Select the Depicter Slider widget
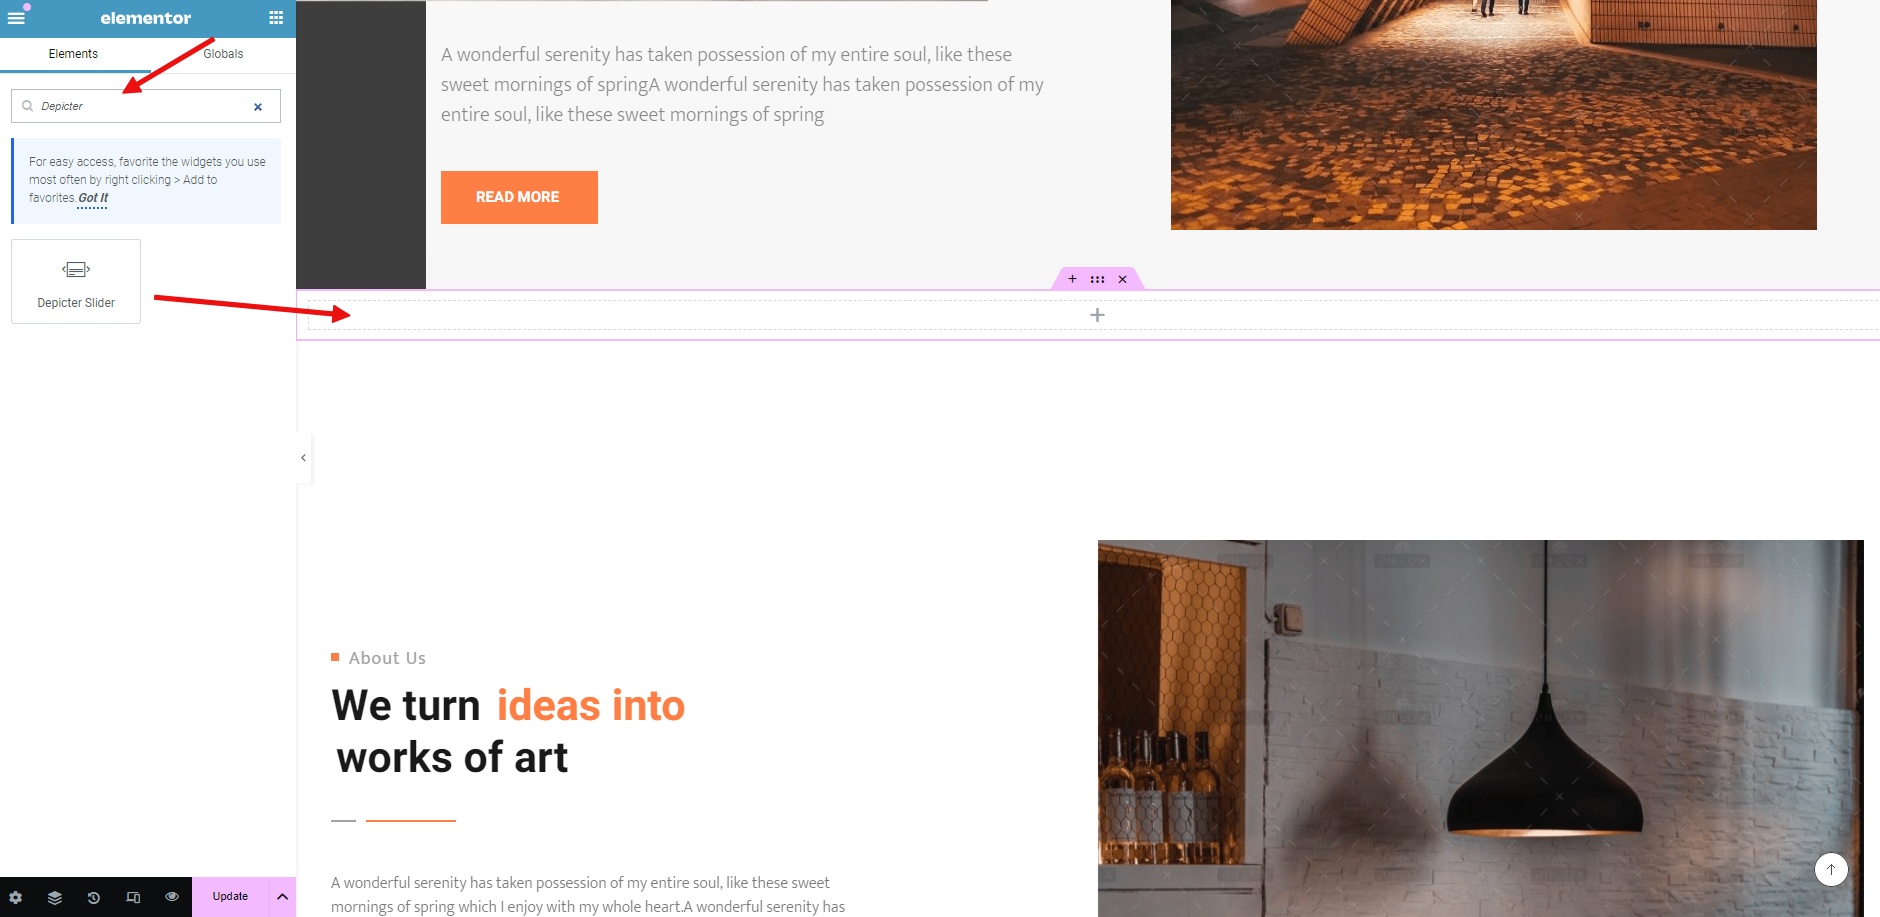Image resolution: width=1880 pixels, height=917 pixels. pos(76,281)
